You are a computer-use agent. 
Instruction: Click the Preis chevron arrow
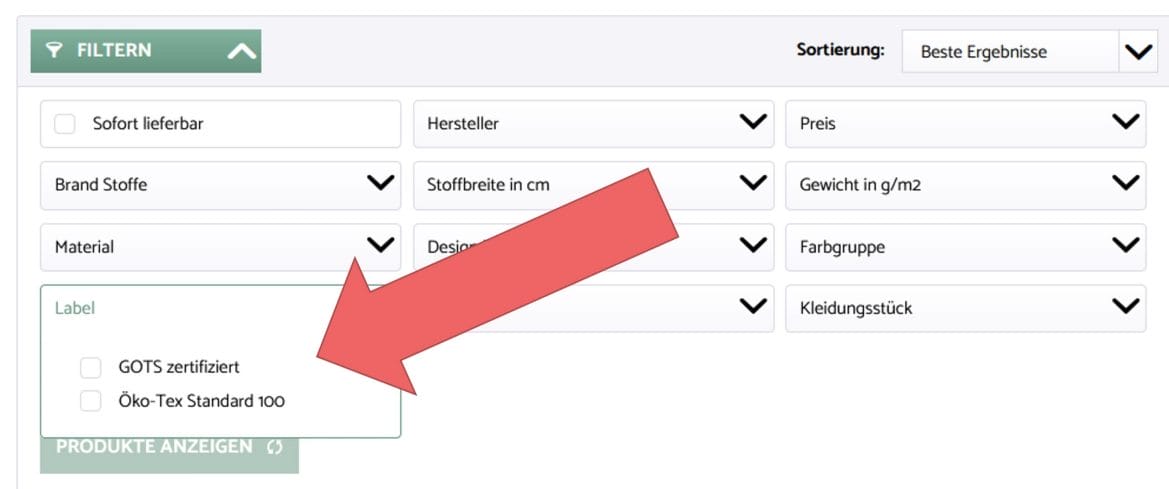tap(1125, 123)
